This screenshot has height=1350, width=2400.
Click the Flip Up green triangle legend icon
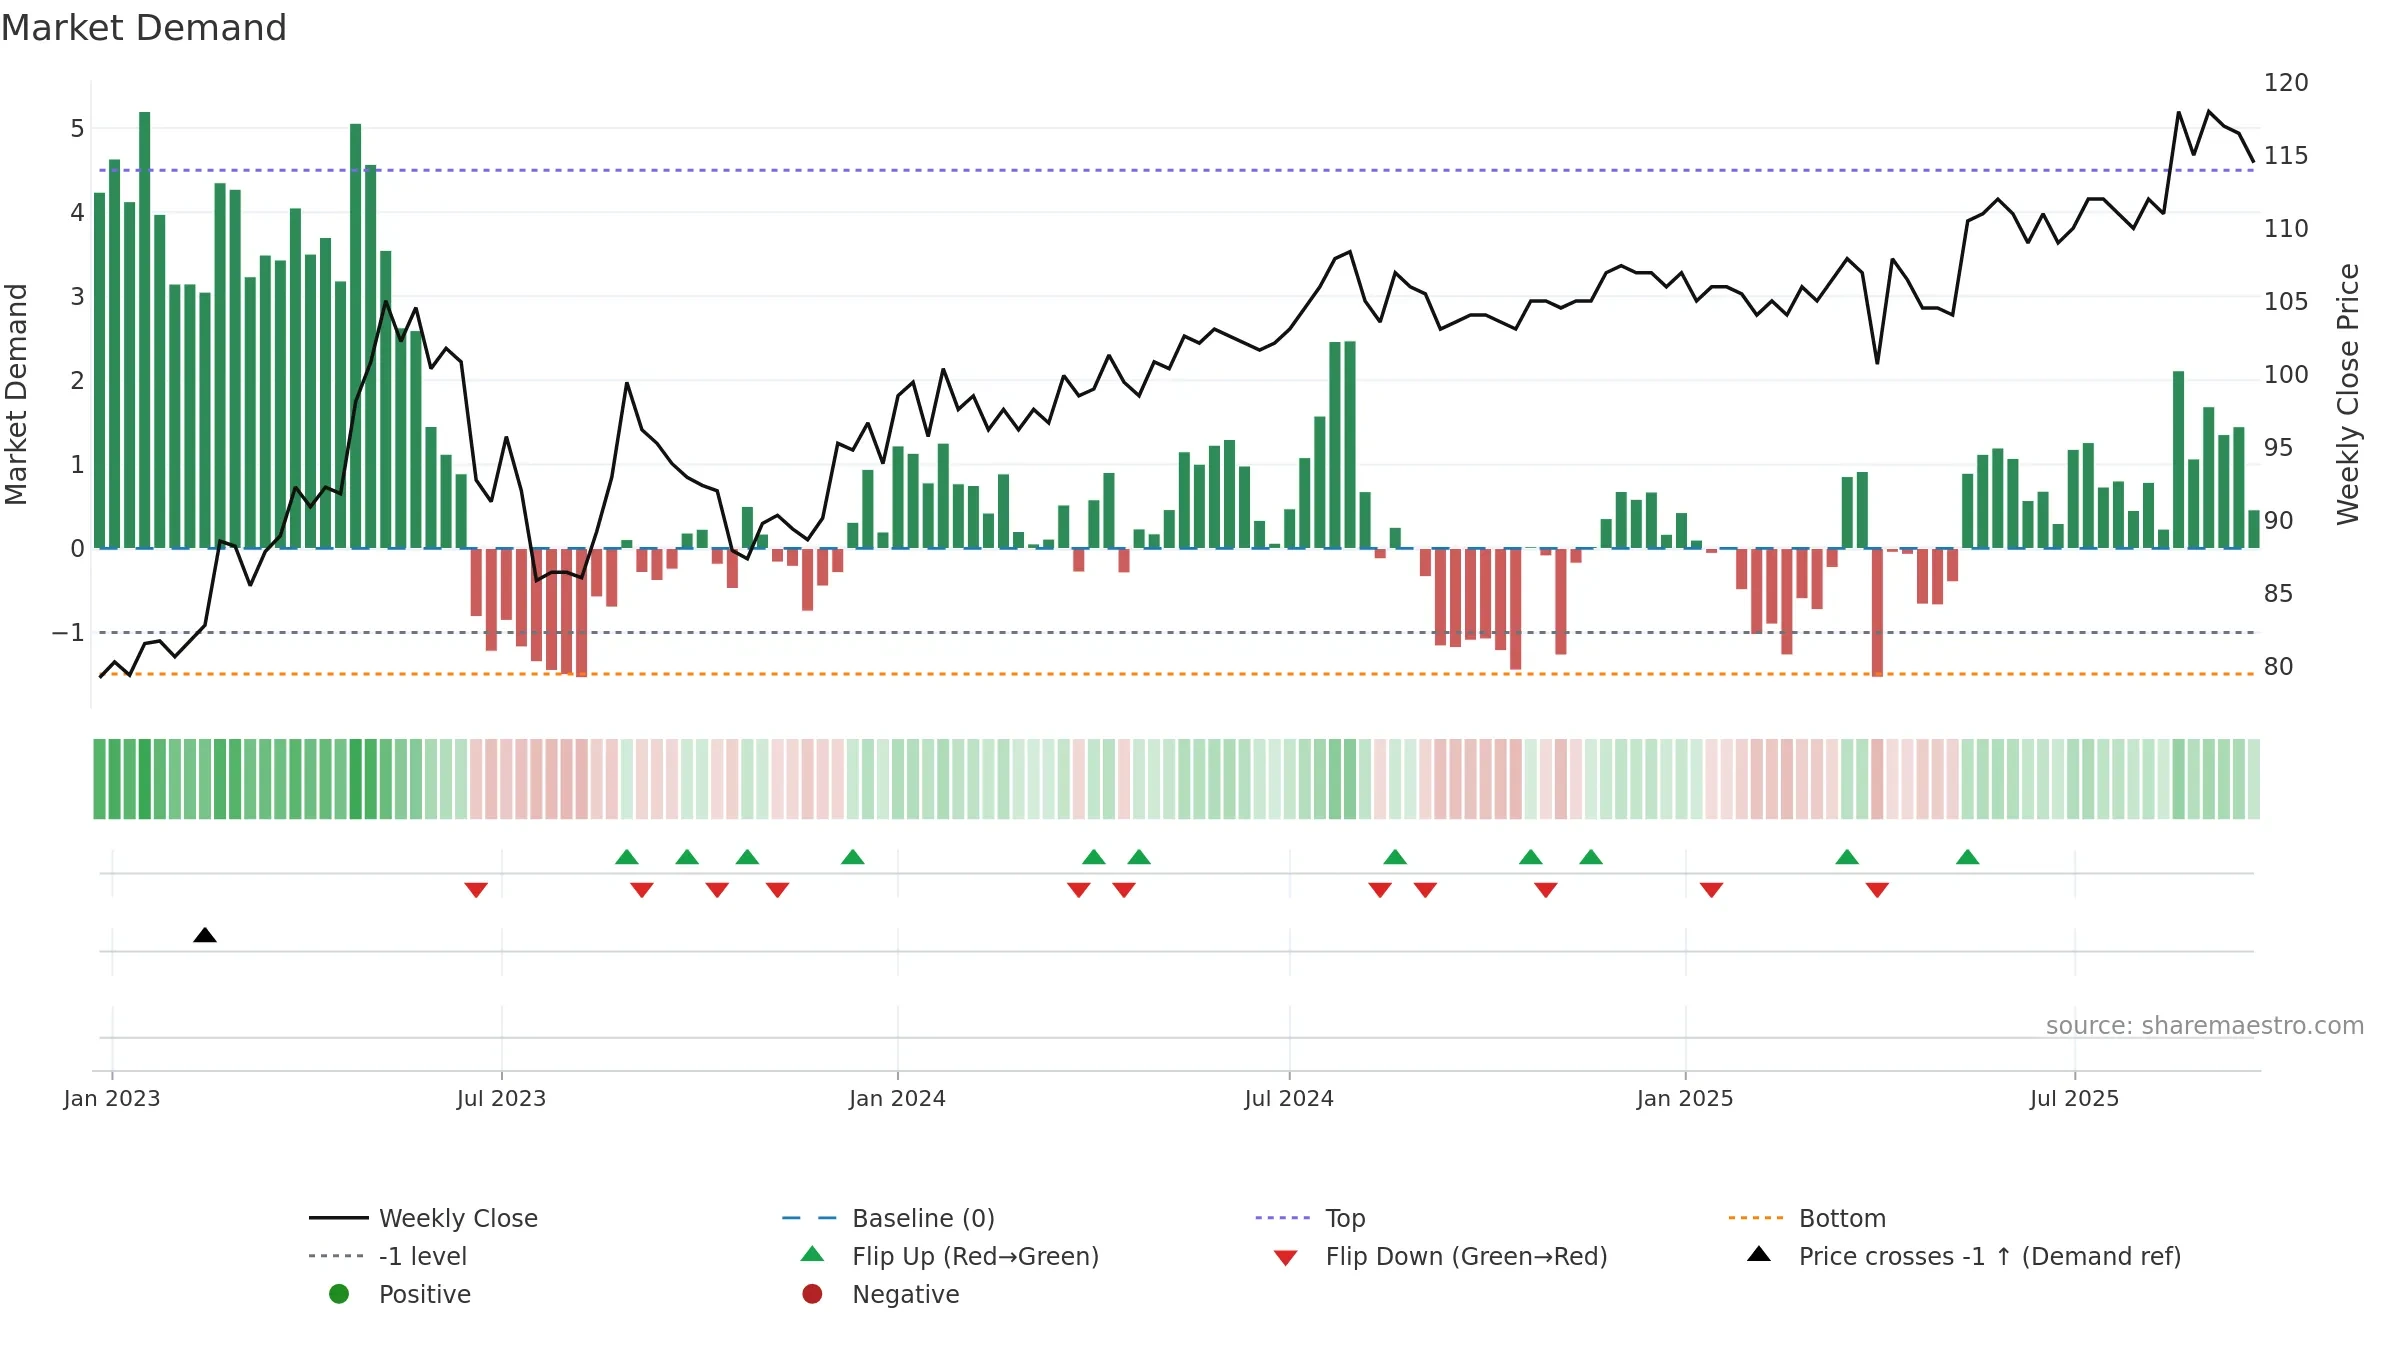coord(813,1254)
